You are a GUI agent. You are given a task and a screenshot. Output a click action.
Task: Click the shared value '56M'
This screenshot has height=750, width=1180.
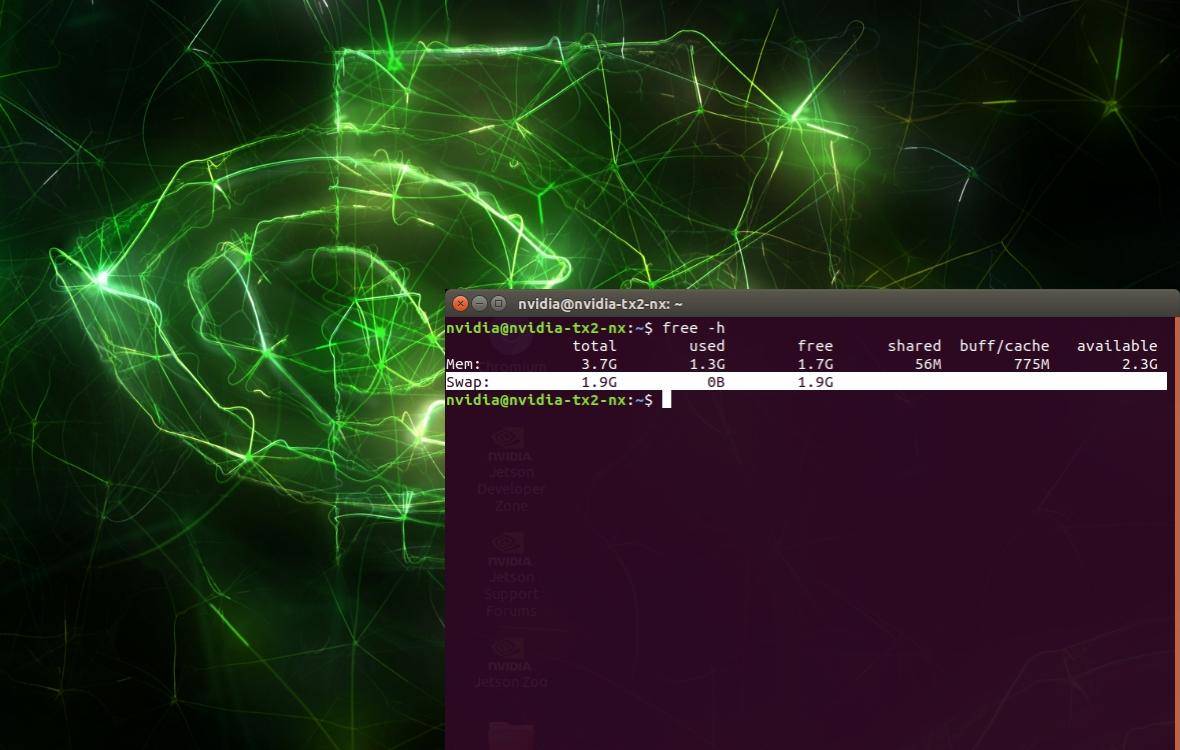pyautogui.click(x=928, y=364)
